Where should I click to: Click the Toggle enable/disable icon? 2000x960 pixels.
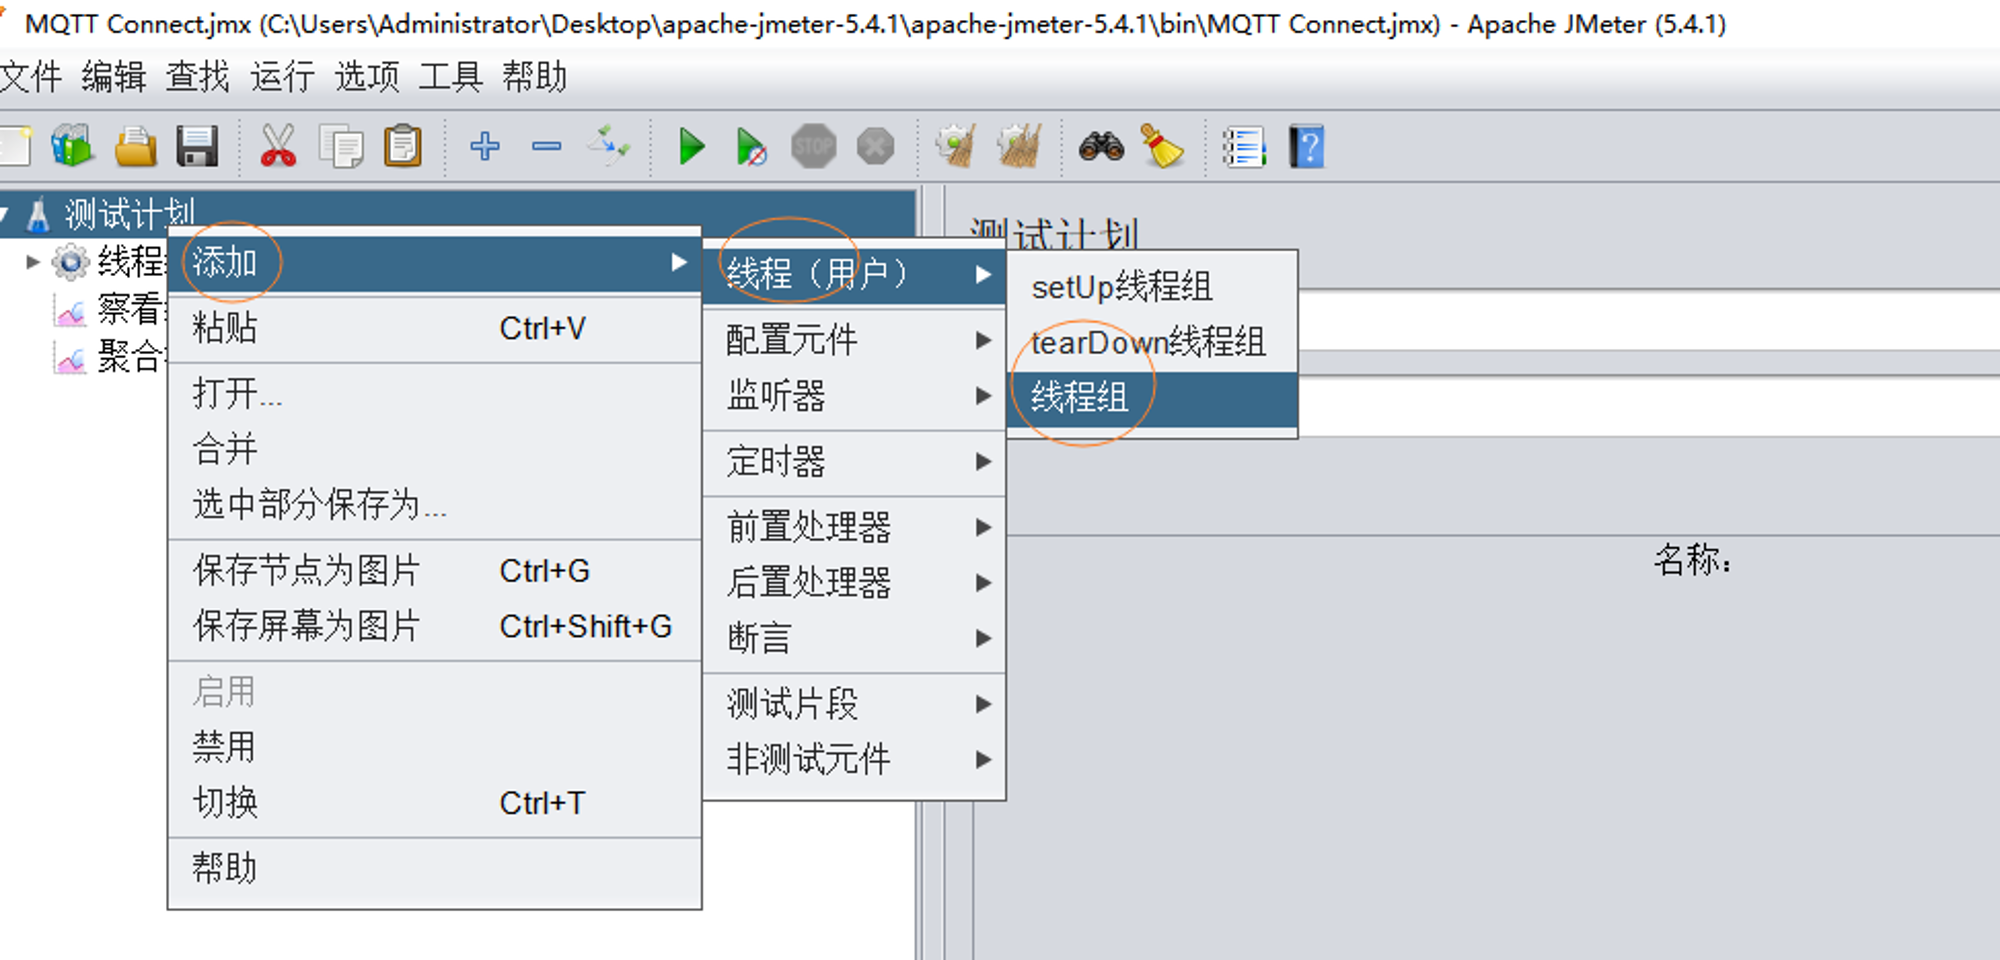(x=608, y=147)
